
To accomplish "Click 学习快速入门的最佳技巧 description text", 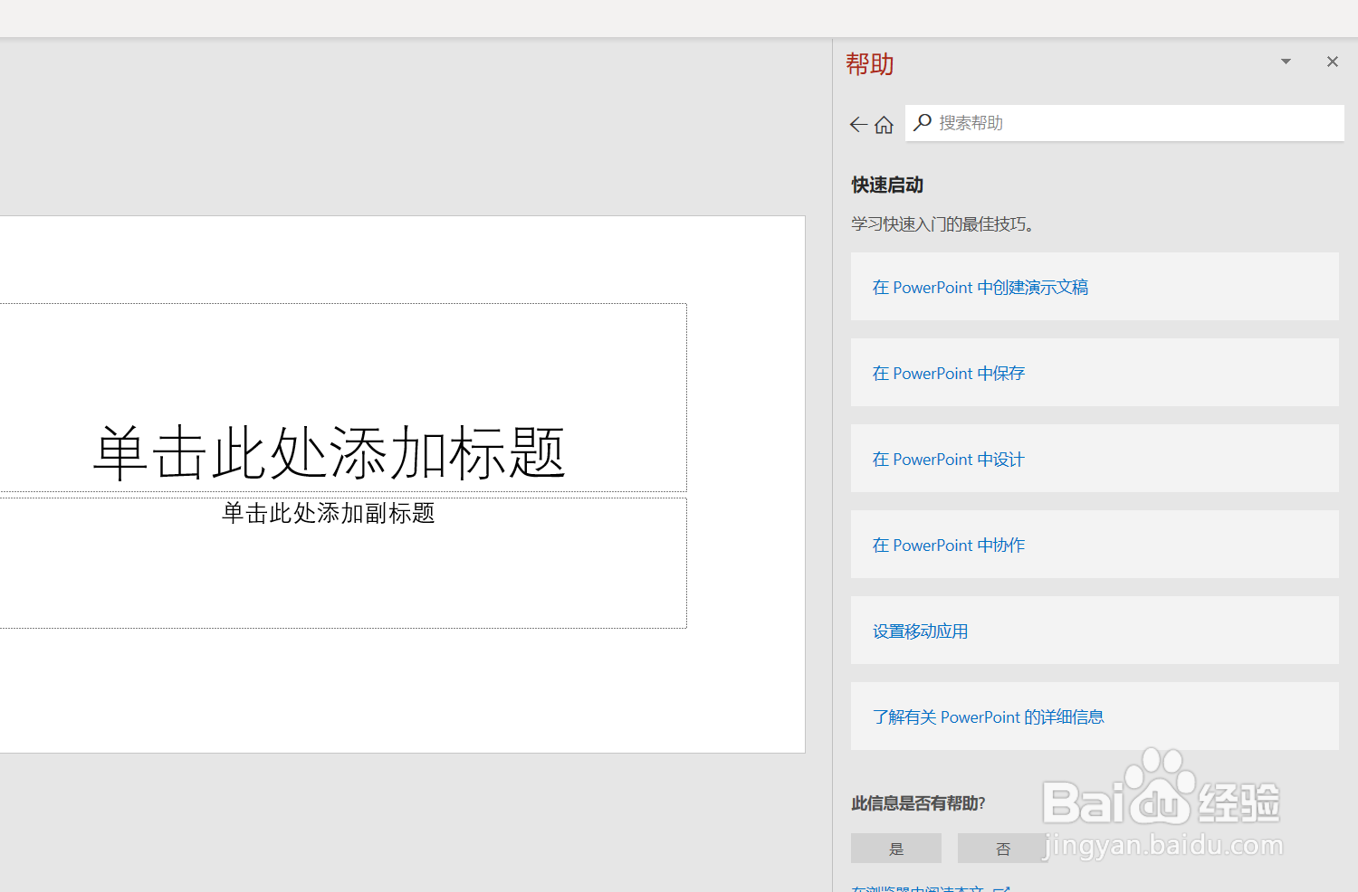I will 943,224.
